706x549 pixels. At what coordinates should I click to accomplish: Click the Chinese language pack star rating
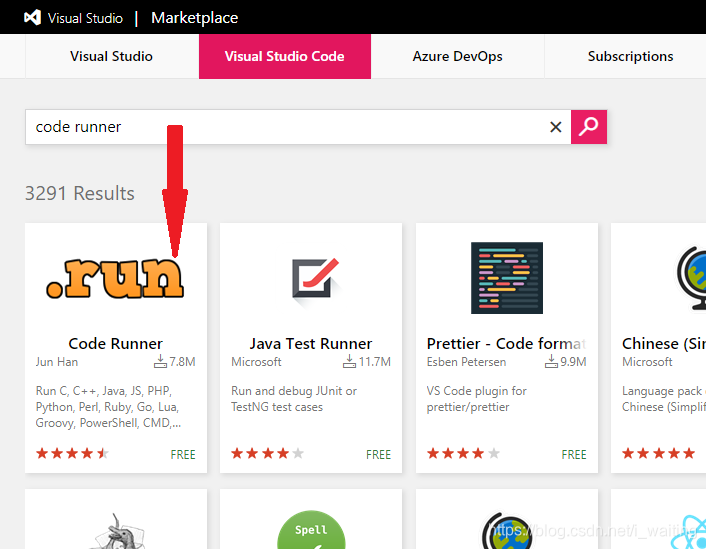click(658, 453)
